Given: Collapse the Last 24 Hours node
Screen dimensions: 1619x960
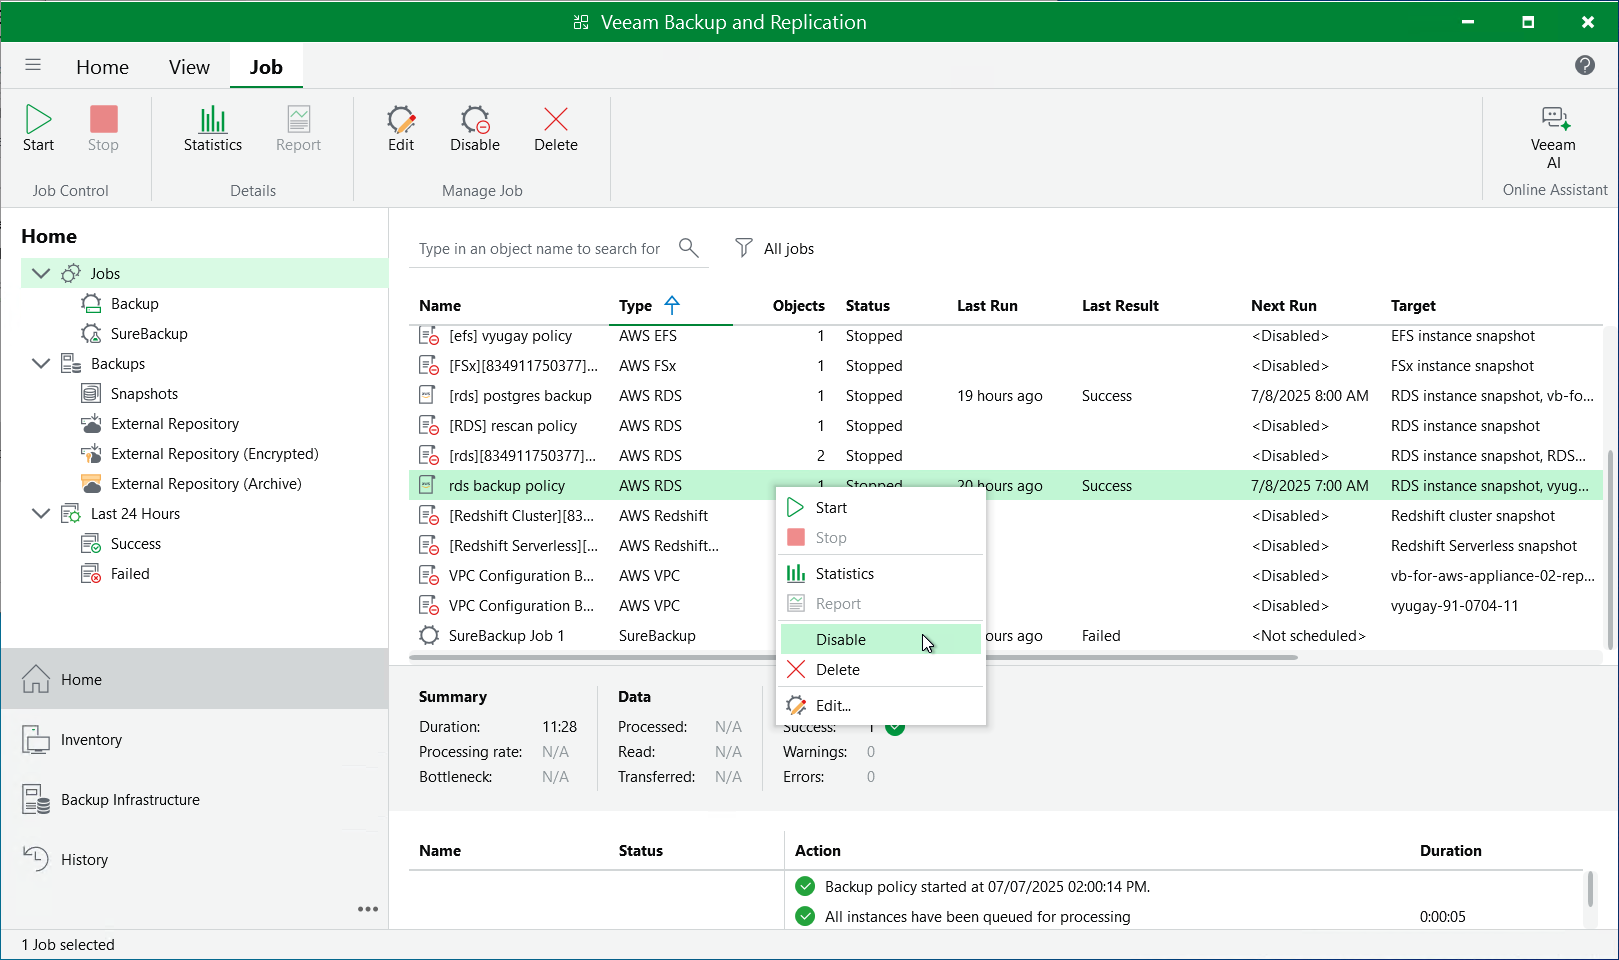Looking at the screenshot, I should 41,513.
